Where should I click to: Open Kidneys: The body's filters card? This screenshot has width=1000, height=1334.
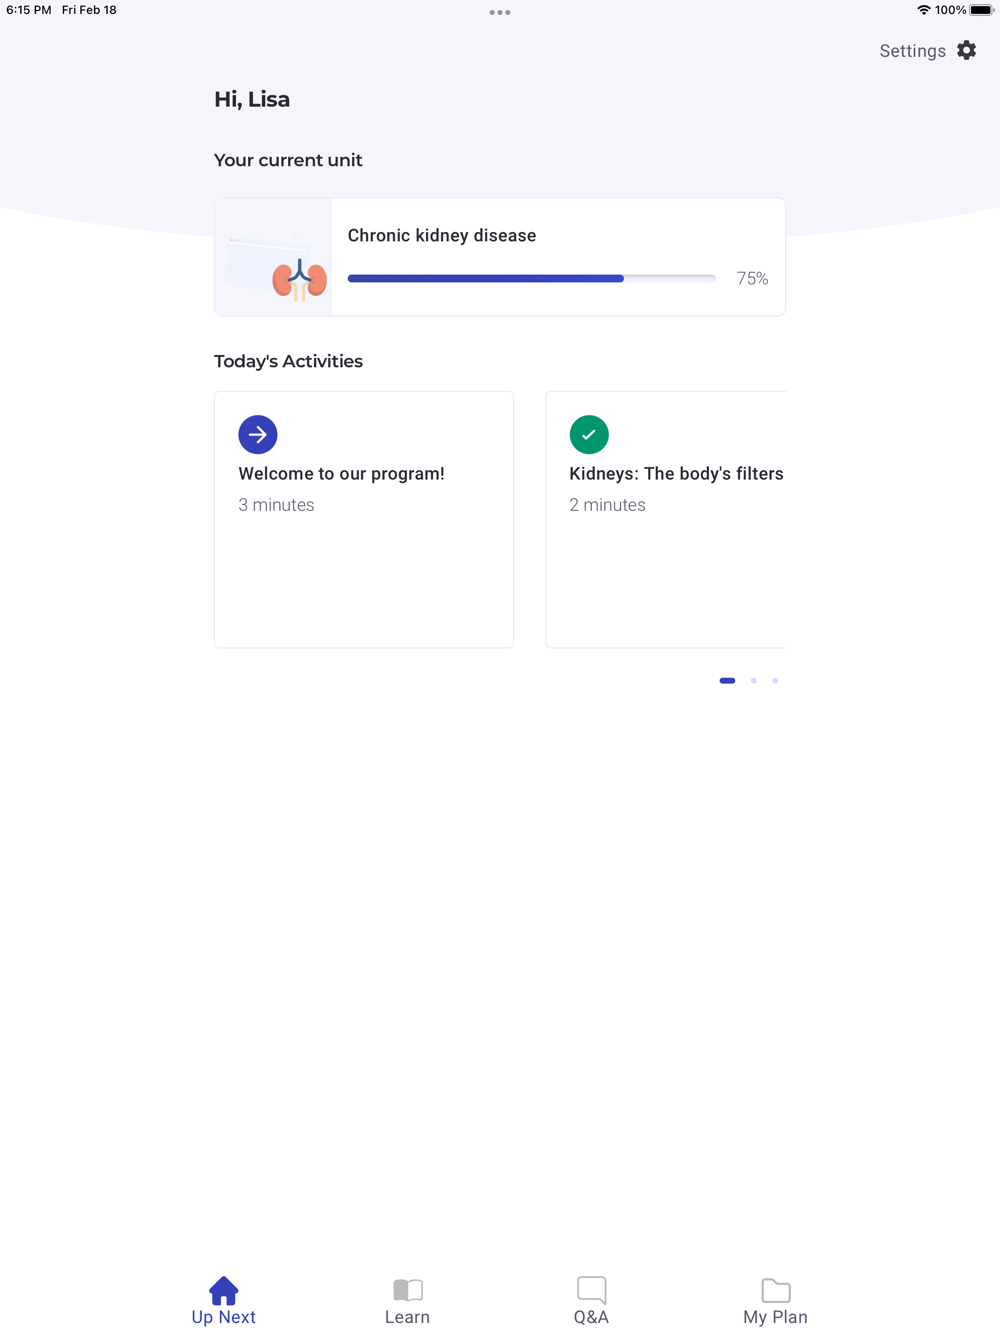pyautogui.click(x=666, y=519)
